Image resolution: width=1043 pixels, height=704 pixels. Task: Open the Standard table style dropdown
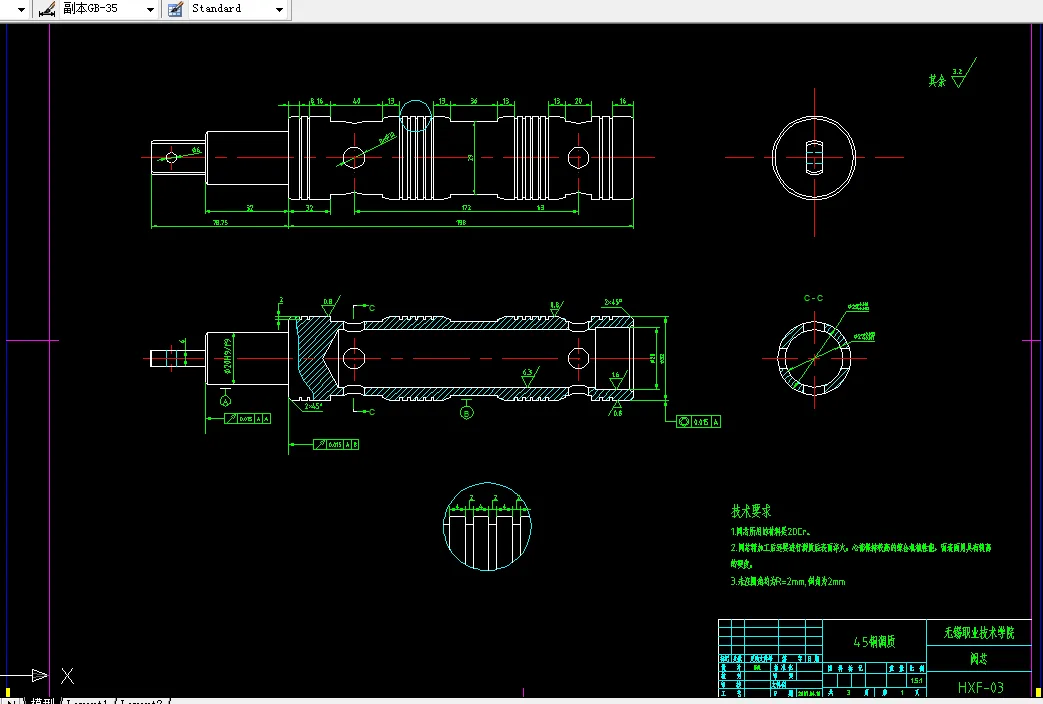pyautogui.click(x=279, y=9)
